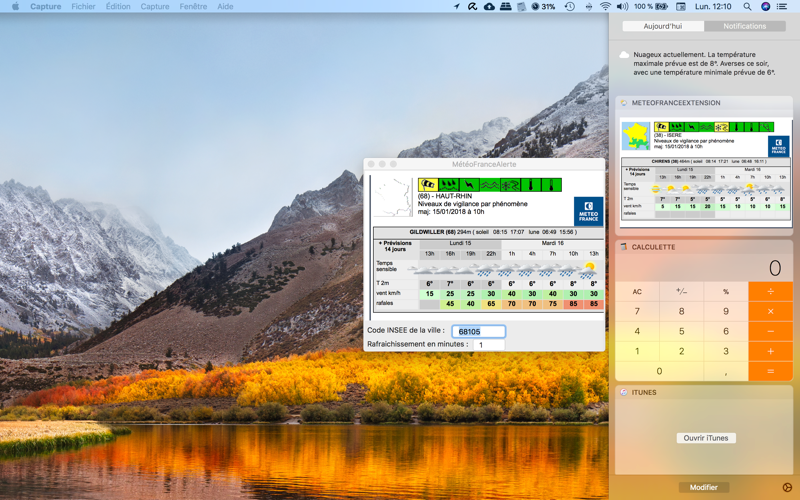Image resolution: width=800 pixels, height=500 pixels.
Task: Click the Météo France logo in alert window
Action: click(588, 211)
